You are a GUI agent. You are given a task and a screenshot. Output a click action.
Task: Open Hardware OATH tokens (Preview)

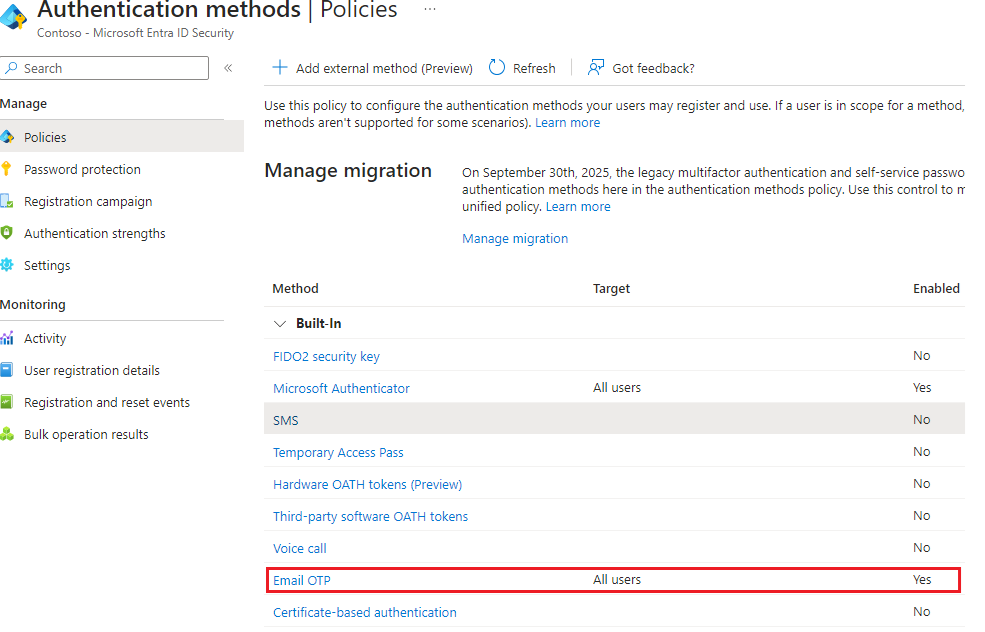[367, 484]
